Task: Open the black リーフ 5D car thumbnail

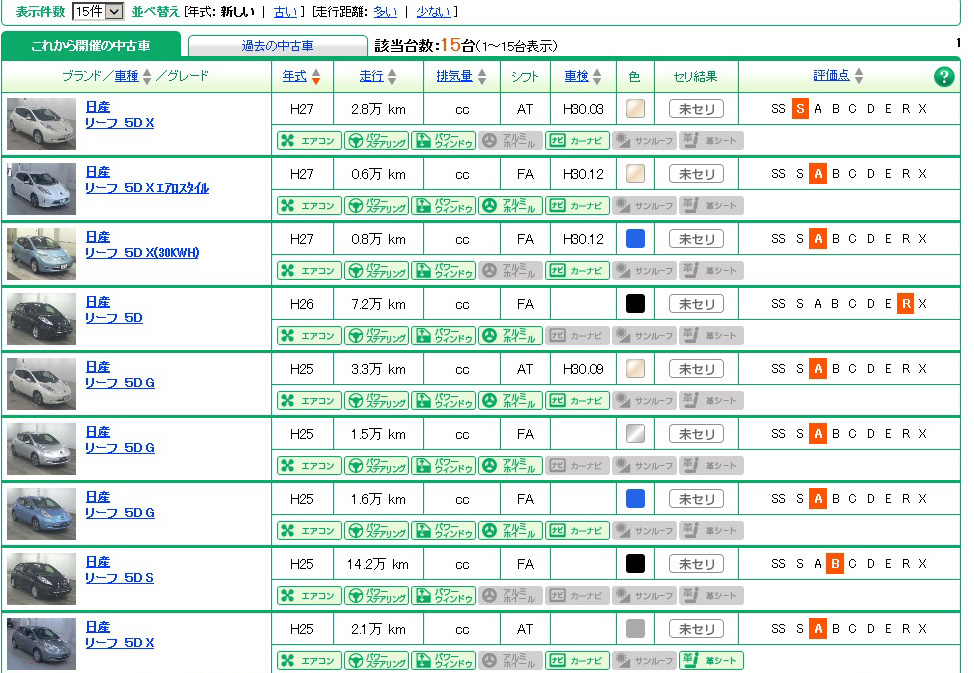Action: (x=41, y=318)
